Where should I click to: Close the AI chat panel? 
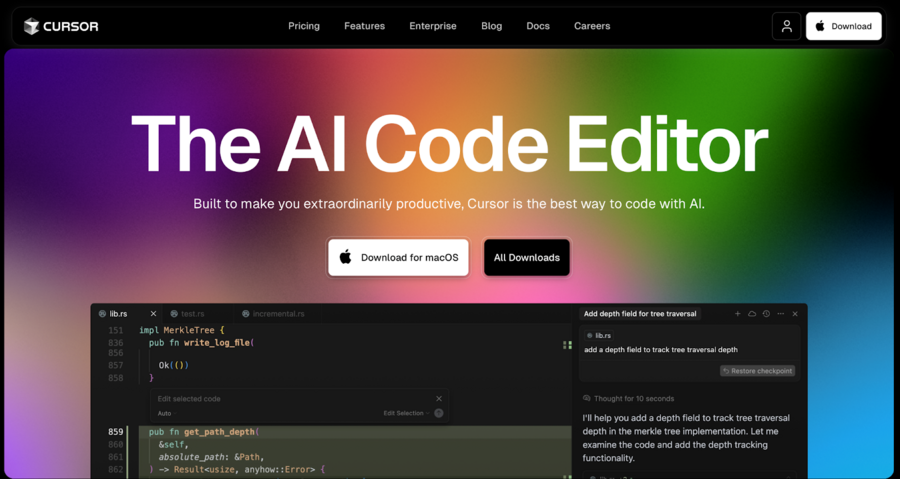795,314
